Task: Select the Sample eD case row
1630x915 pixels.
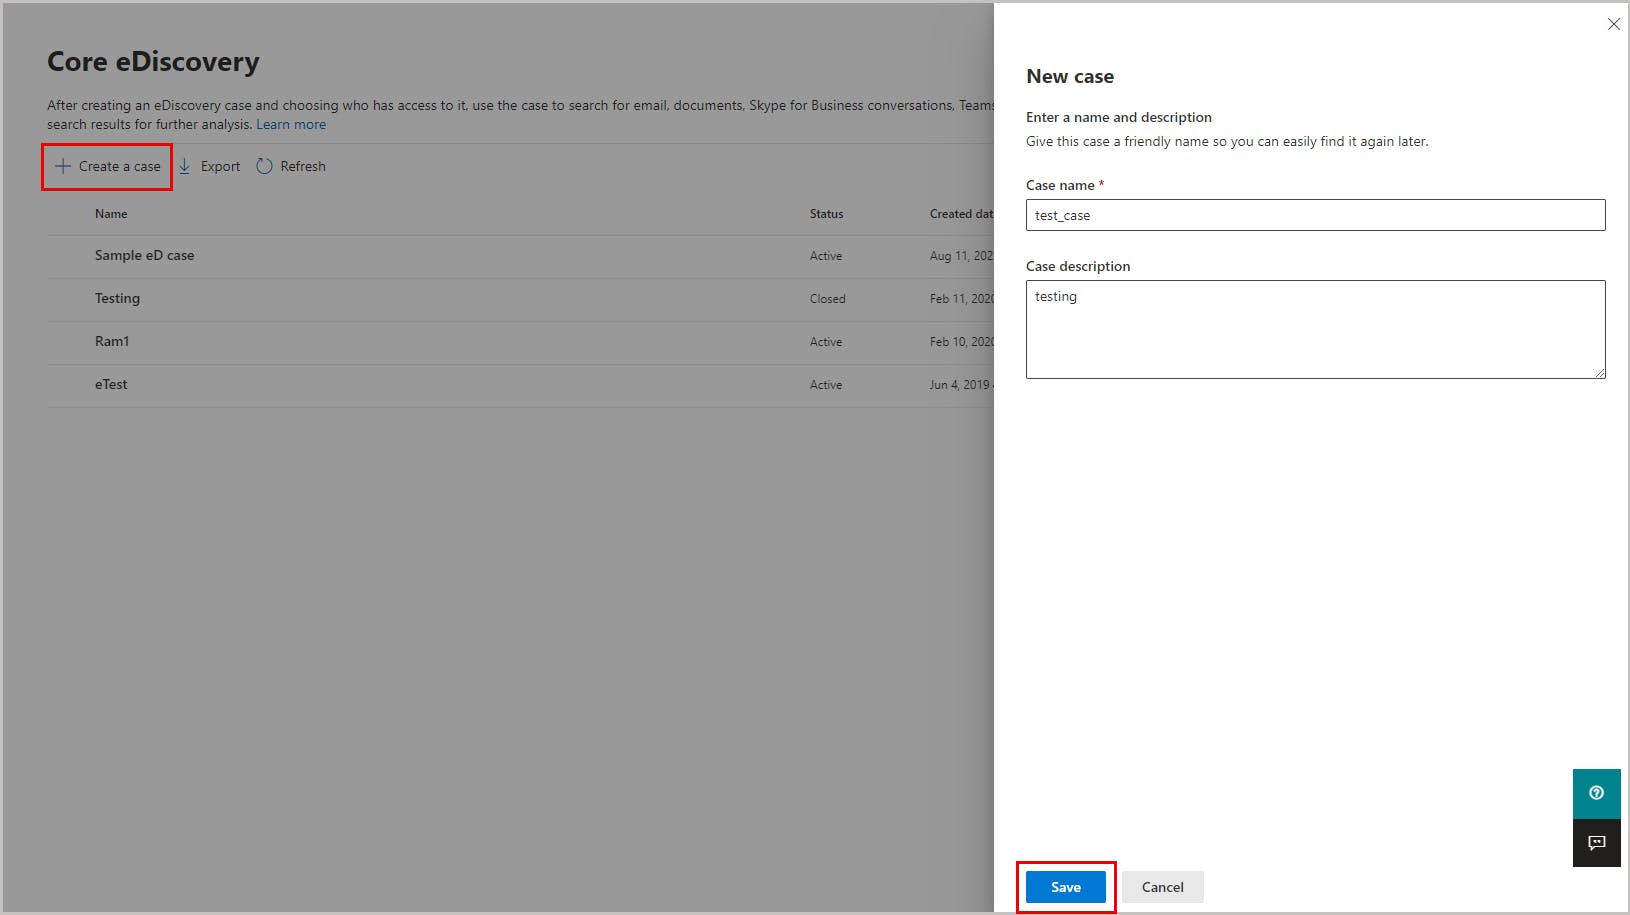Action: (145, 256)
